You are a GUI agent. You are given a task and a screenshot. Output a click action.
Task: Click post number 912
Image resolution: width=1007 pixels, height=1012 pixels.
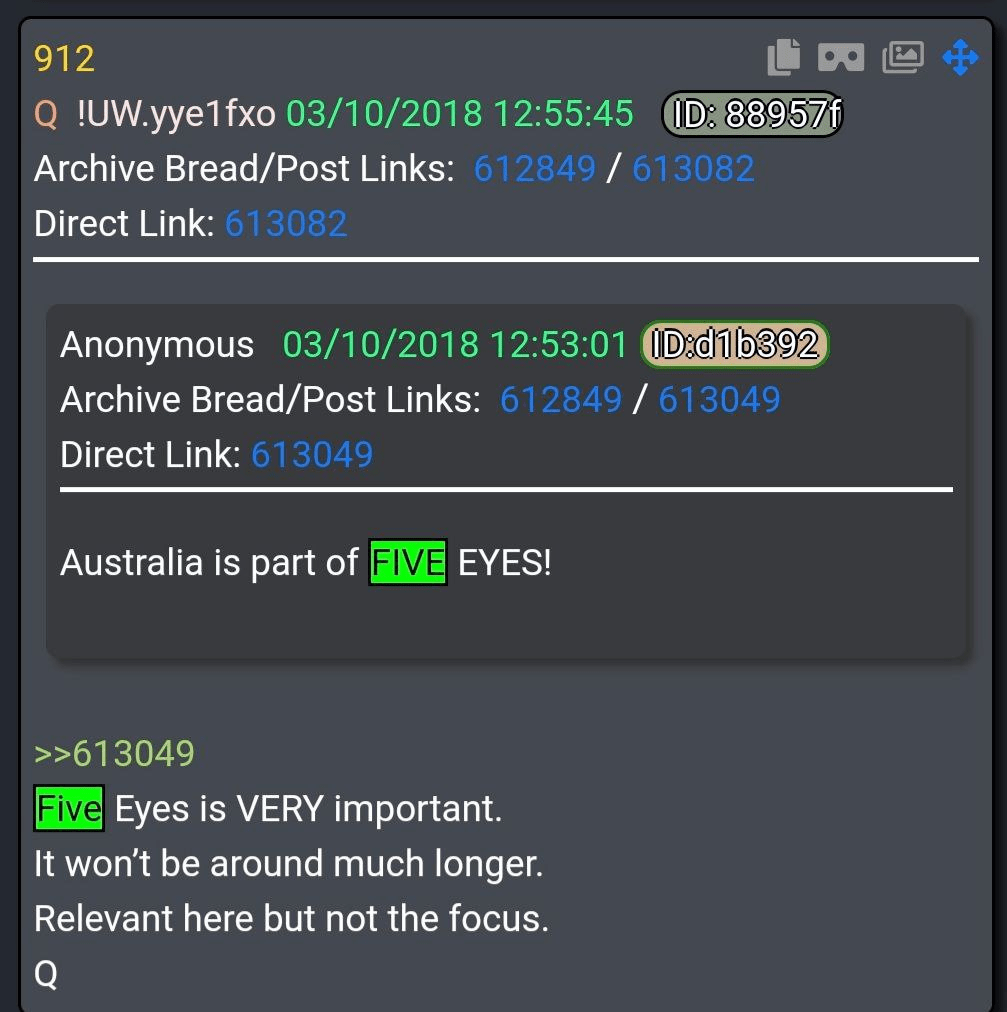point(65,59)
